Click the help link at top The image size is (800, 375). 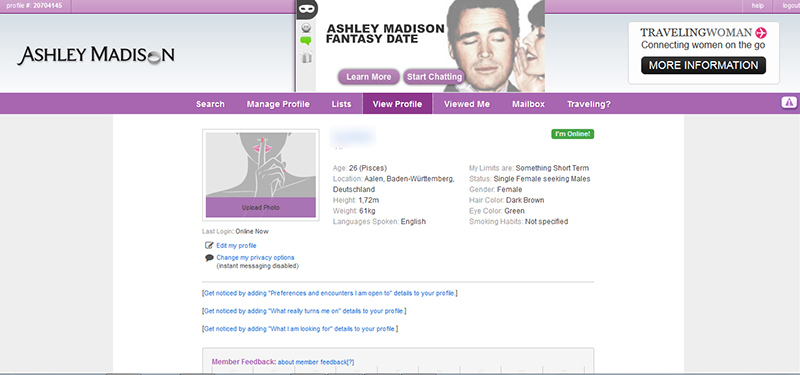(x=758, y=6)
